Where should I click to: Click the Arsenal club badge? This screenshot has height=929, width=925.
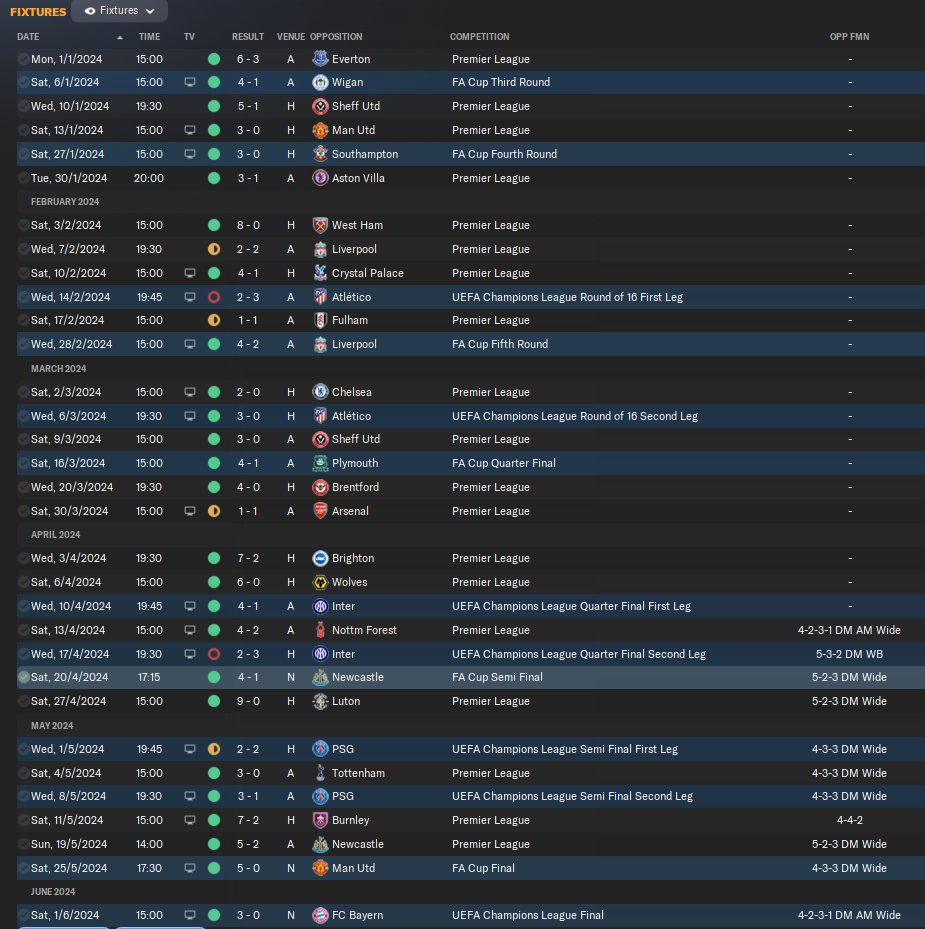coord(320,511)
